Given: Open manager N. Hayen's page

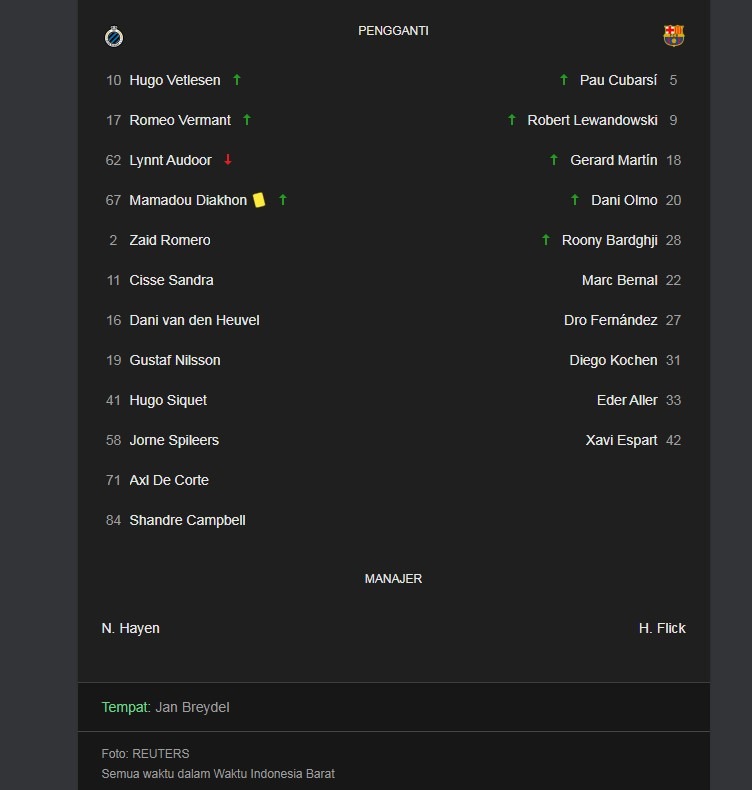Looking at the screenshot, I should click(131, 628).
